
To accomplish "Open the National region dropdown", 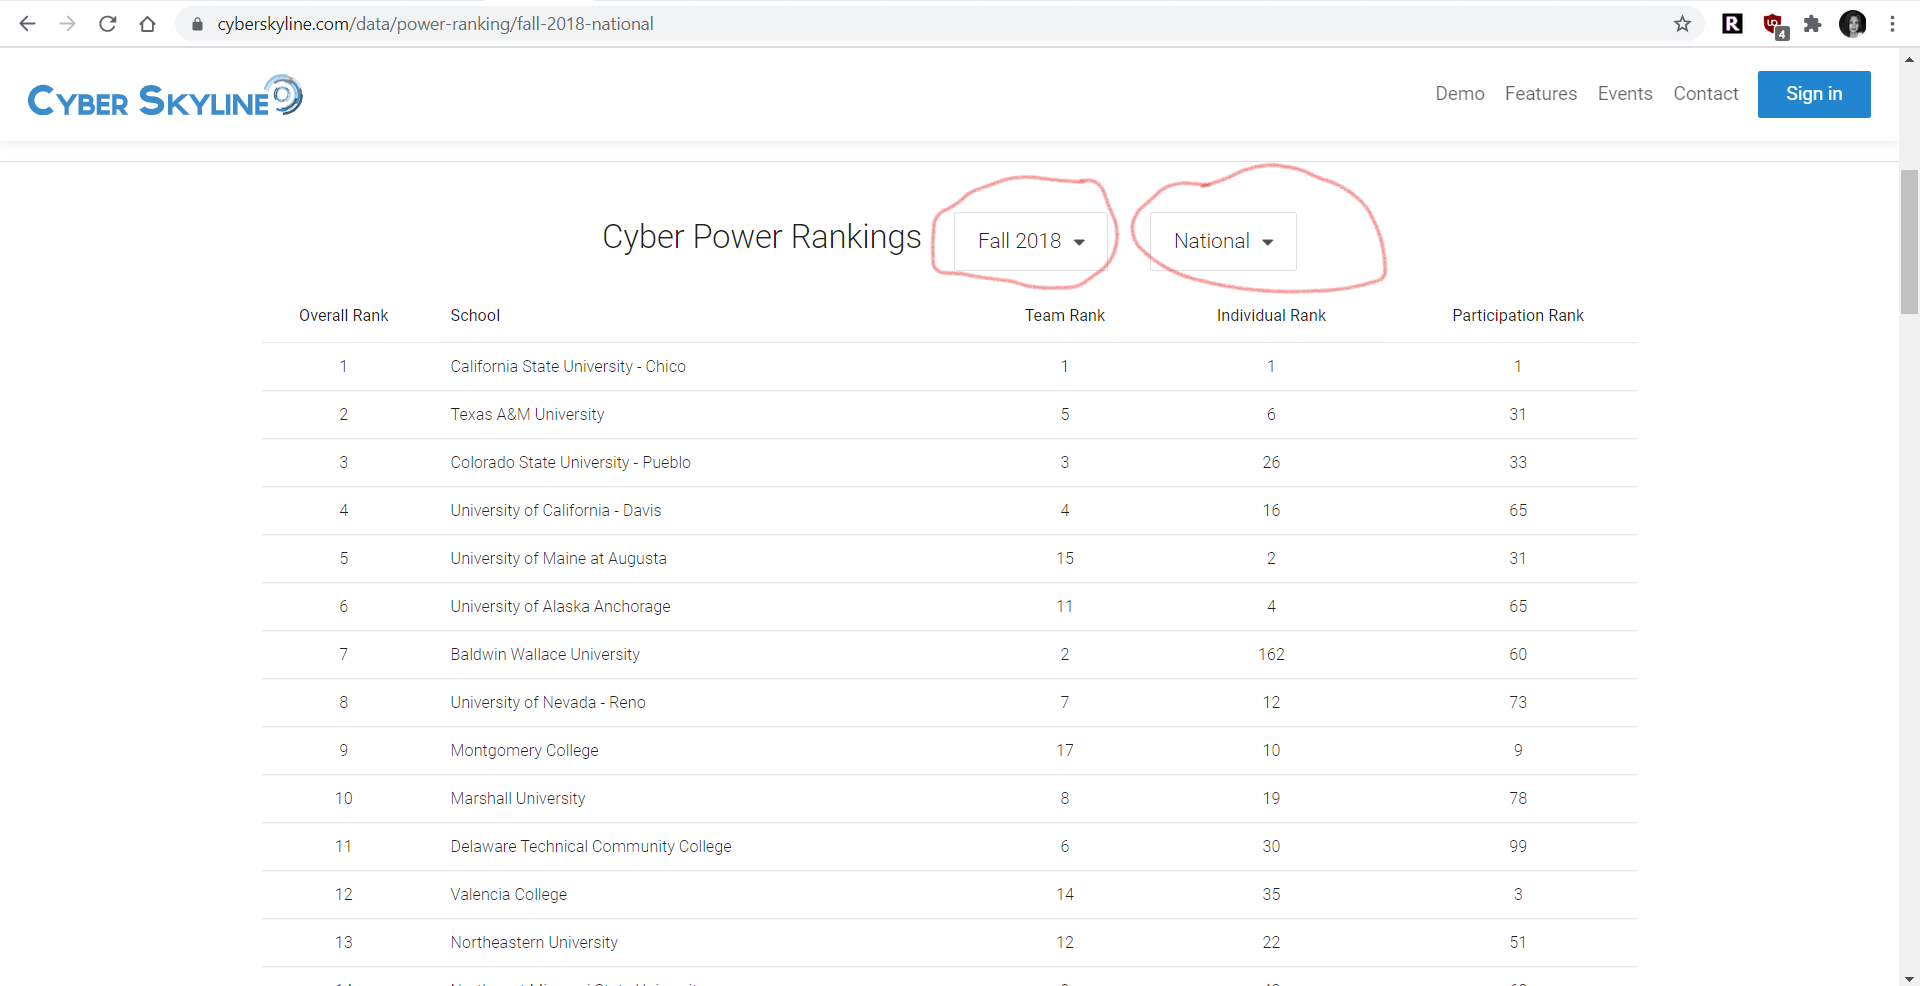I will (x=1223, y=241).
